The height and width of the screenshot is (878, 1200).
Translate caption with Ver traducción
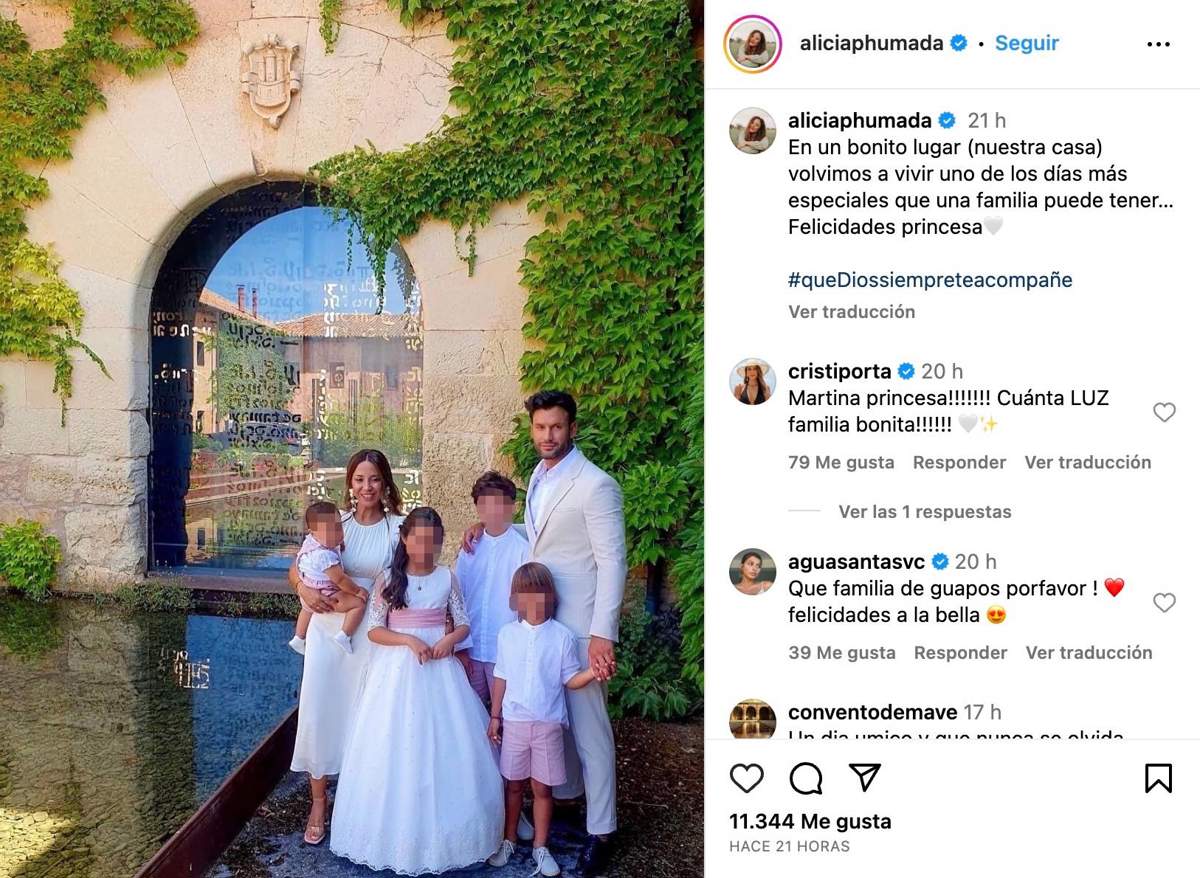[x=851, y=311]
